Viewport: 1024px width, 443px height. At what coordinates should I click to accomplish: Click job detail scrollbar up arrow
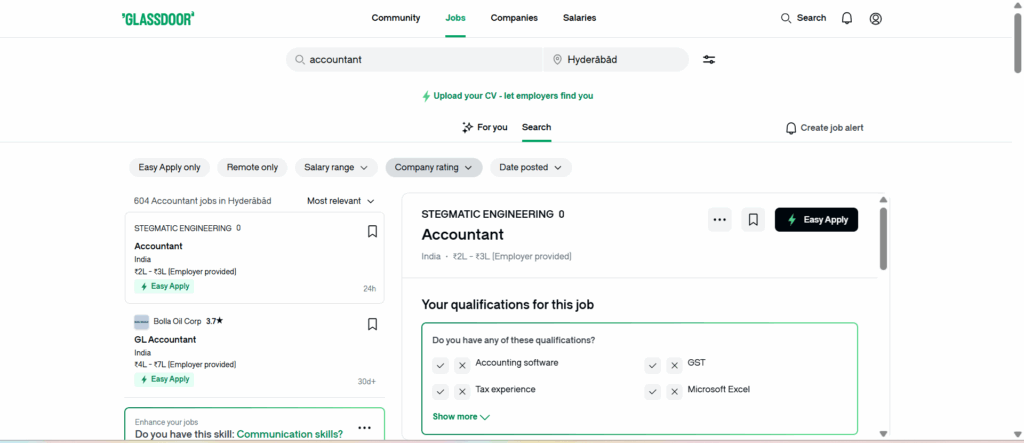[x=883, y=199]
